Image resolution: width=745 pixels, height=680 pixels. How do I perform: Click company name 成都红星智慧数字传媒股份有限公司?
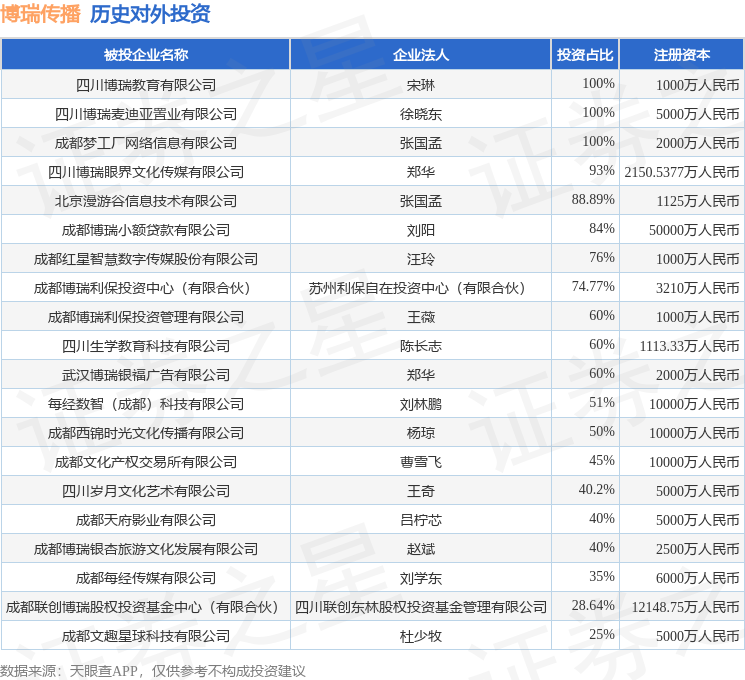(x=146, y=259)
